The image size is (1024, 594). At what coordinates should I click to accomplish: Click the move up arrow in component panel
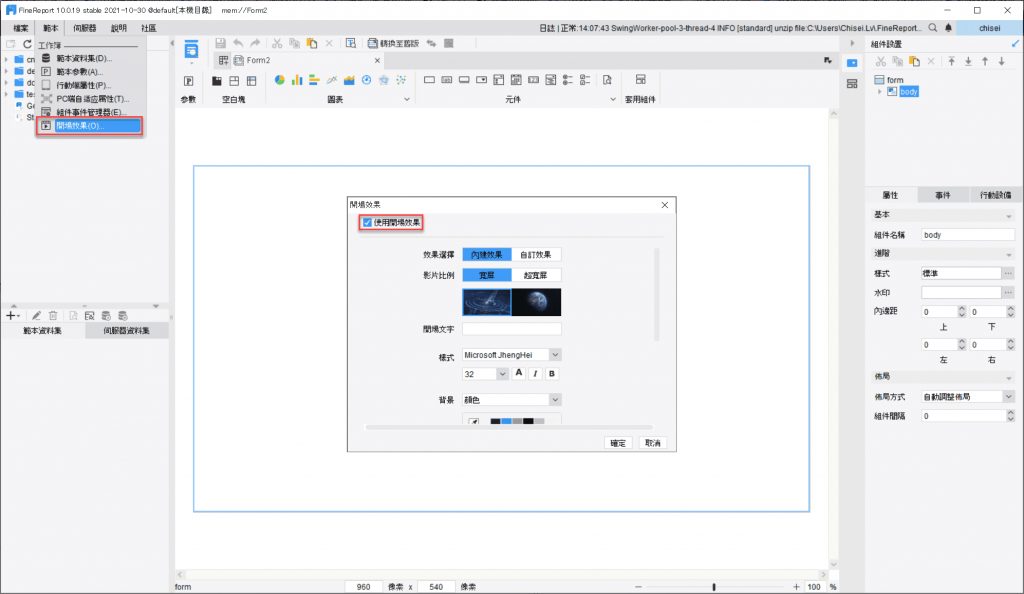[x=985, y=61]
